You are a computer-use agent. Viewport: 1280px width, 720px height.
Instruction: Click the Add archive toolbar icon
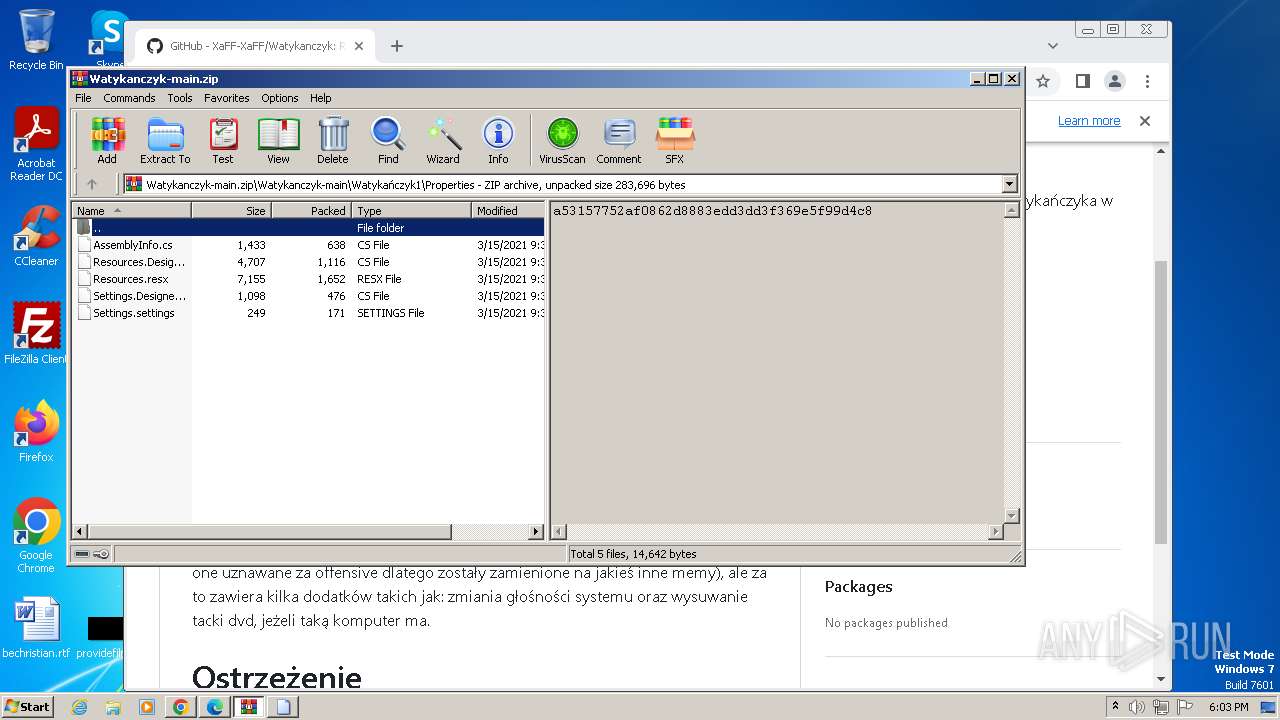tap(107, 140)
